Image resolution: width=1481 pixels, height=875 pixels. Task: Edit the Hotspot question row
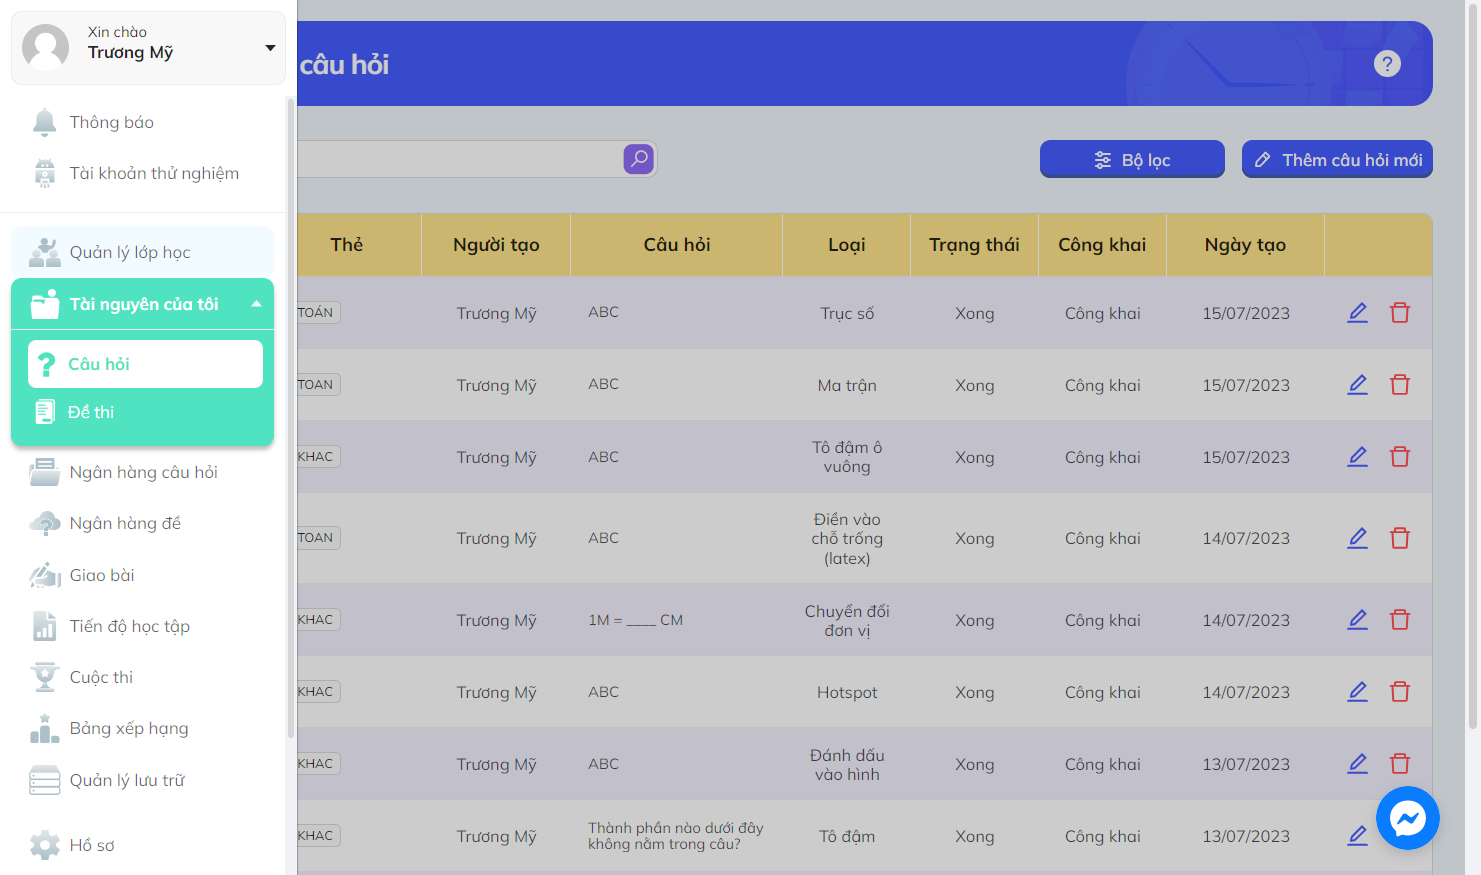(x=1357, y=692)
